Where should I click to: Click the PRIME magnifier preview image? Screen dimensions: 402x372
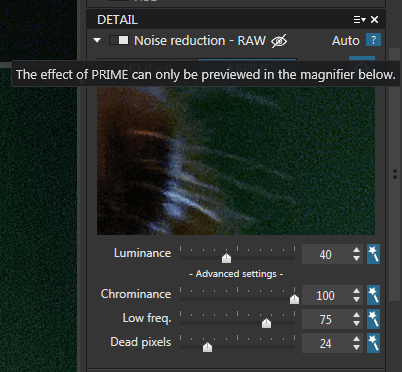[236, 161]
